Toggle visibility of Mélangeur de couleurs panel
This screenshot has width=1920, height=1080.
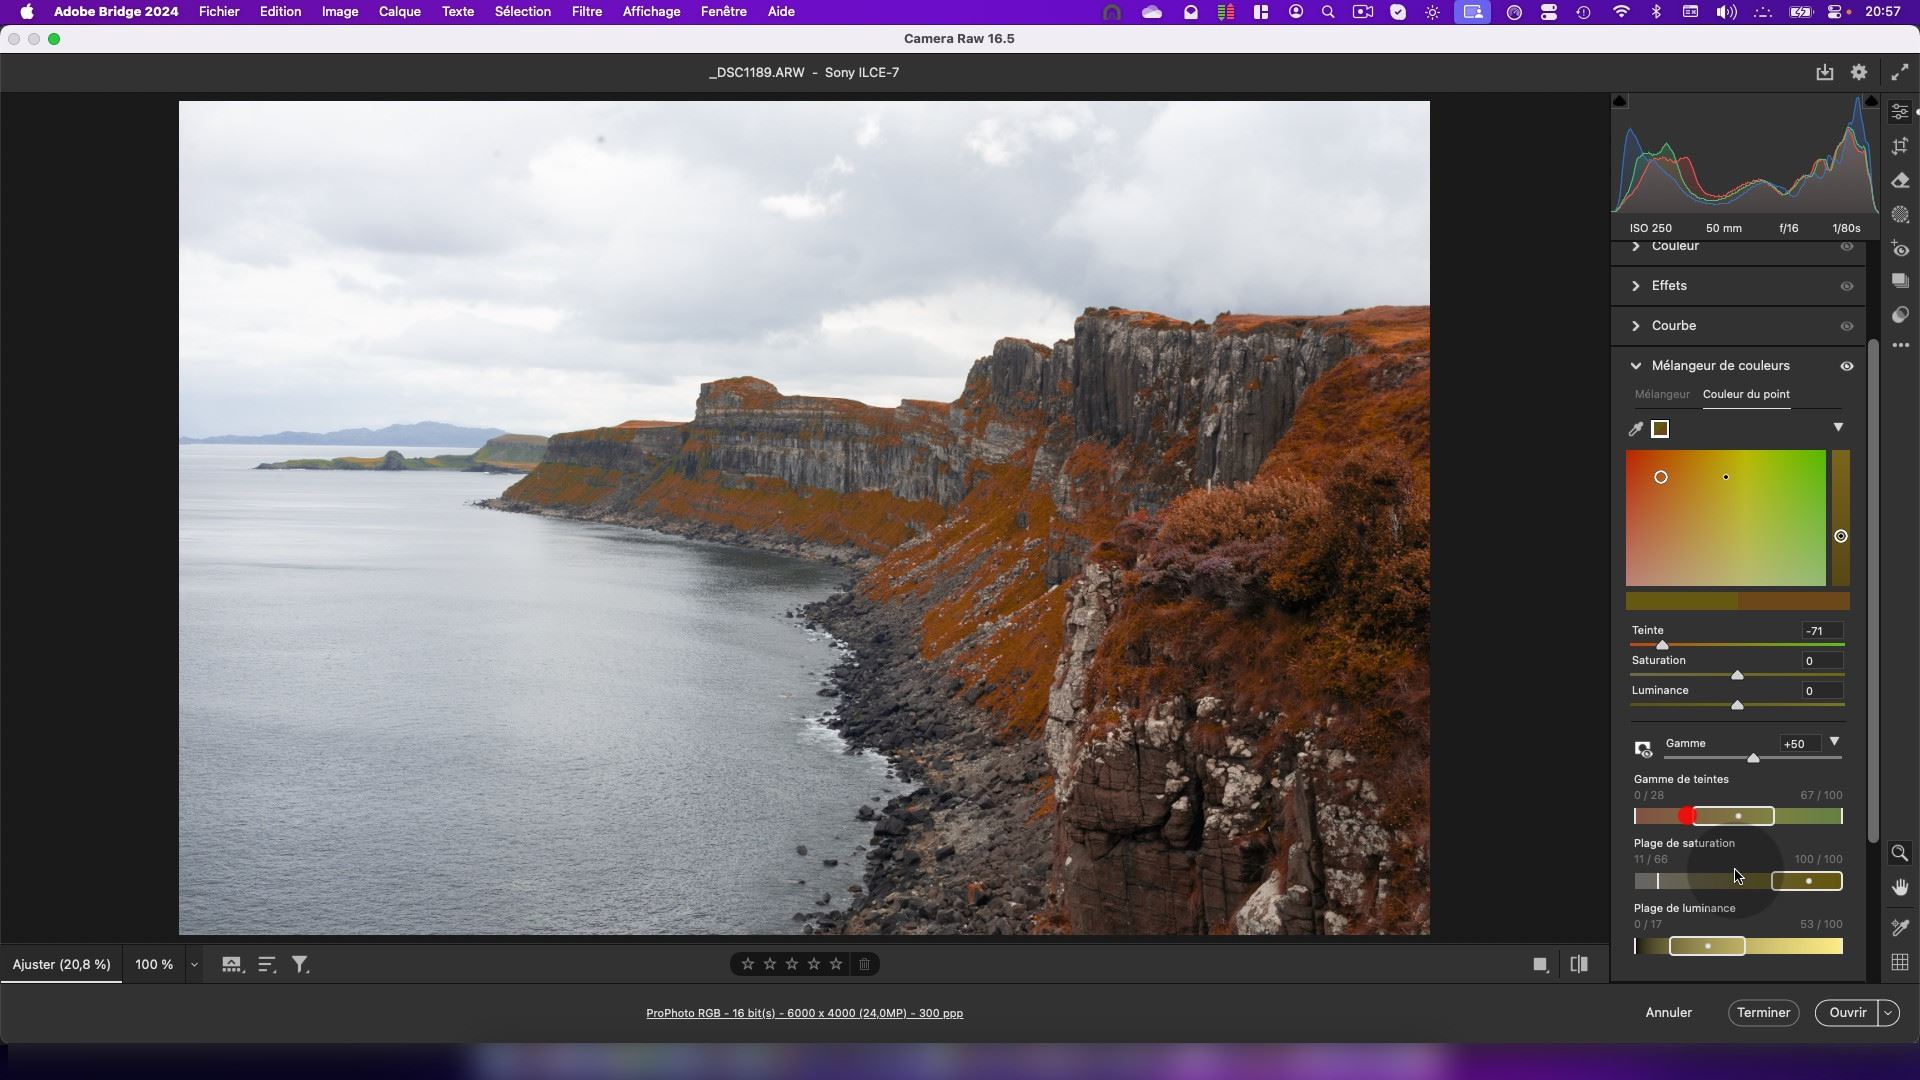(x=1847, y=366)
